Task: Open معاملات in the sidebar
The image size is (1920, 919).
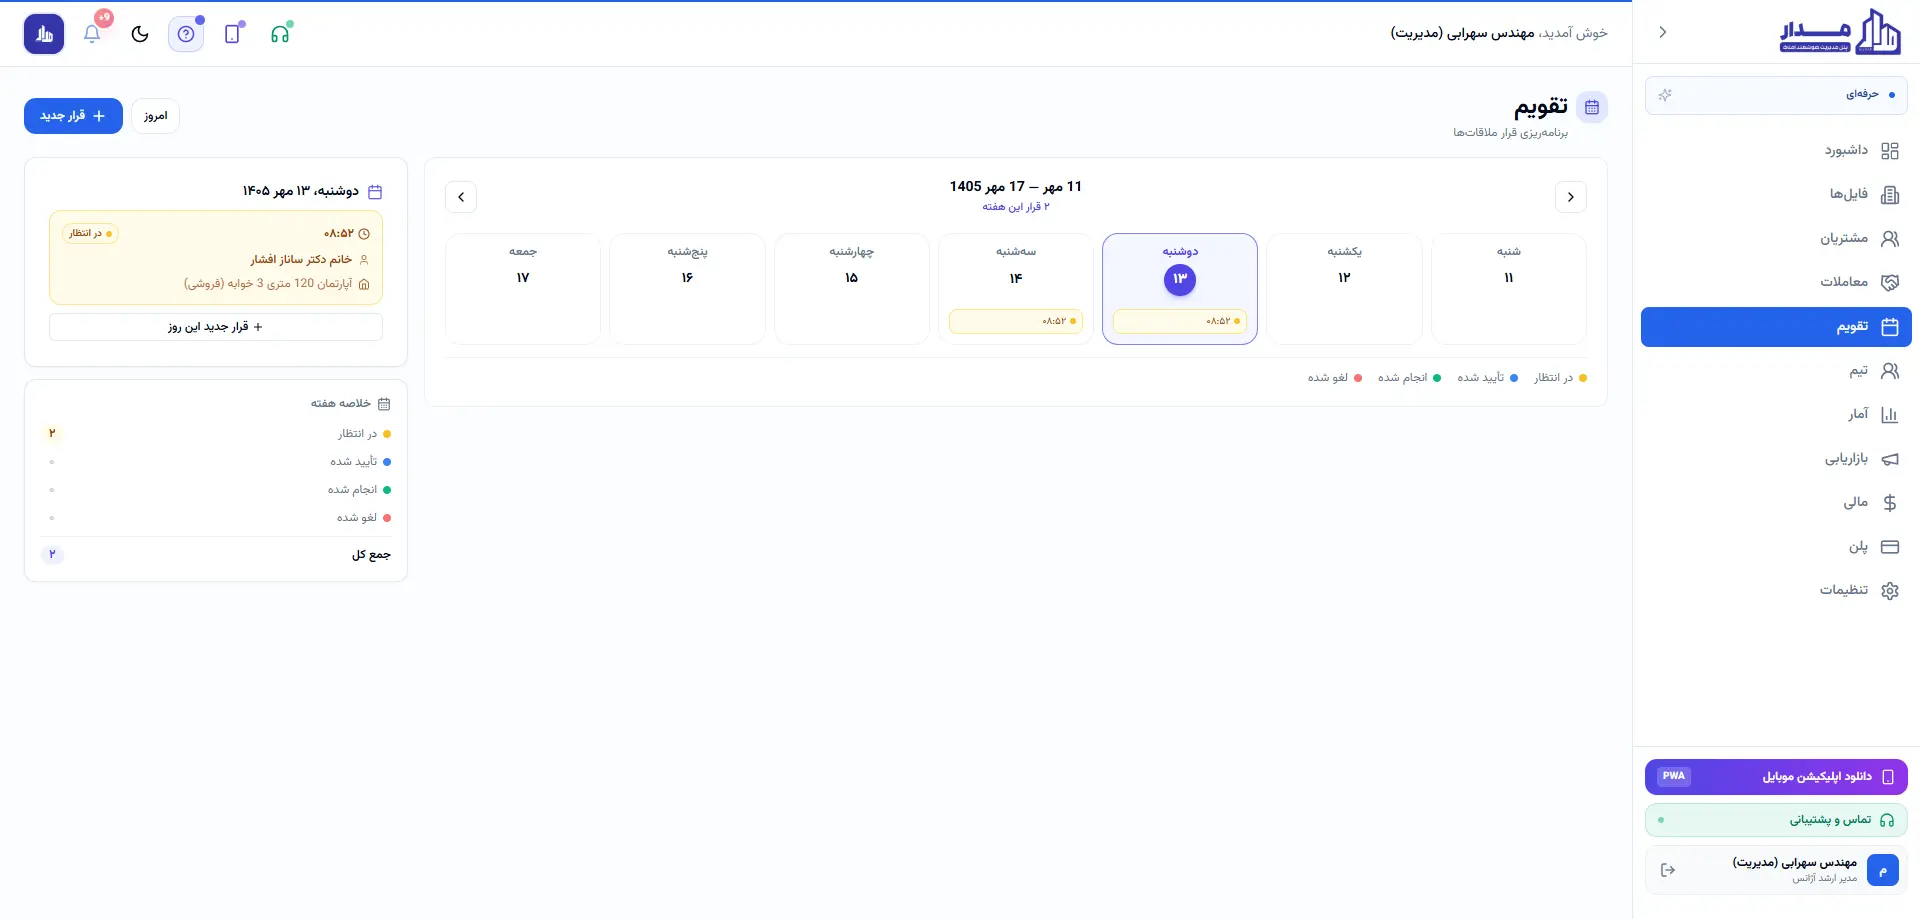Action: pyautogui.click(x=1776, y=283)
